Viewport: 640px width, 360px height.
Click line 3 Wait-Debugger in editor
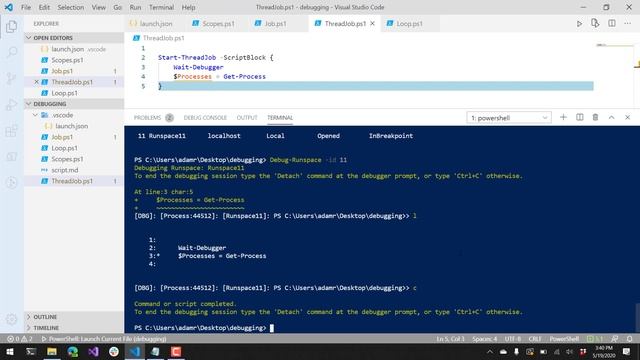pyautogui.click(x=198, y=67)
